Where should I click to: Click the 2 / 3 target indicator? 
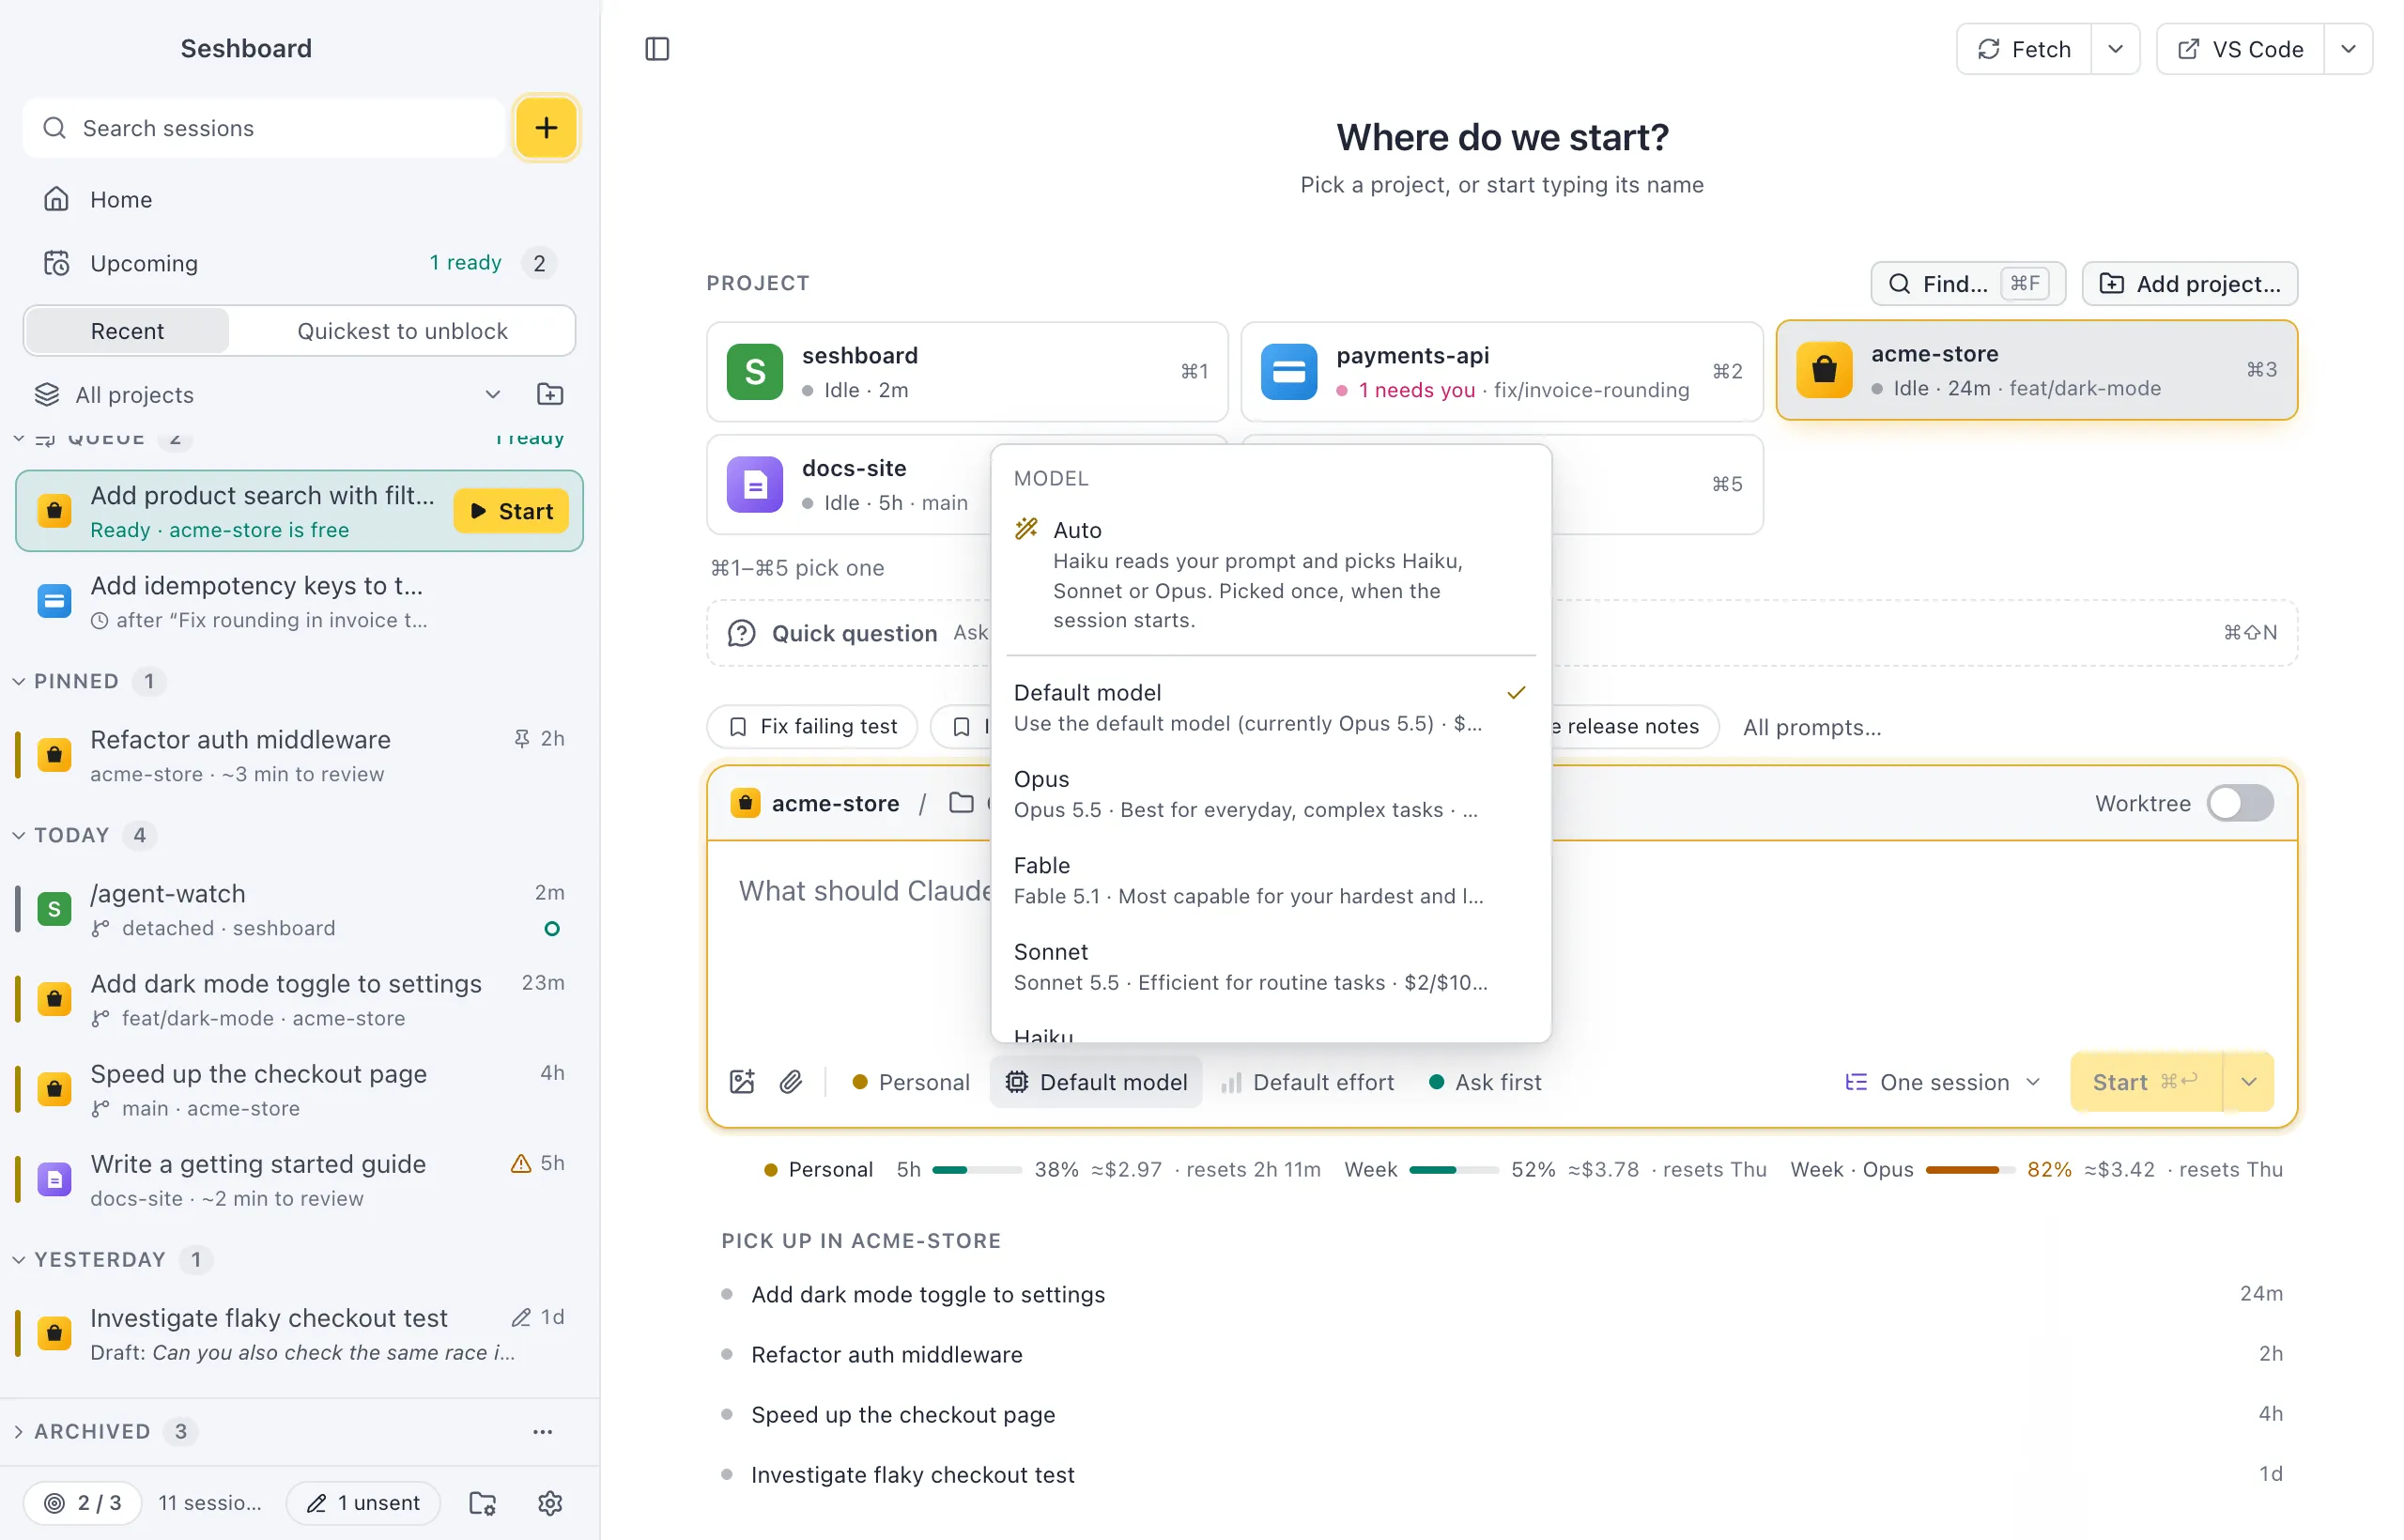[83, 1503]
